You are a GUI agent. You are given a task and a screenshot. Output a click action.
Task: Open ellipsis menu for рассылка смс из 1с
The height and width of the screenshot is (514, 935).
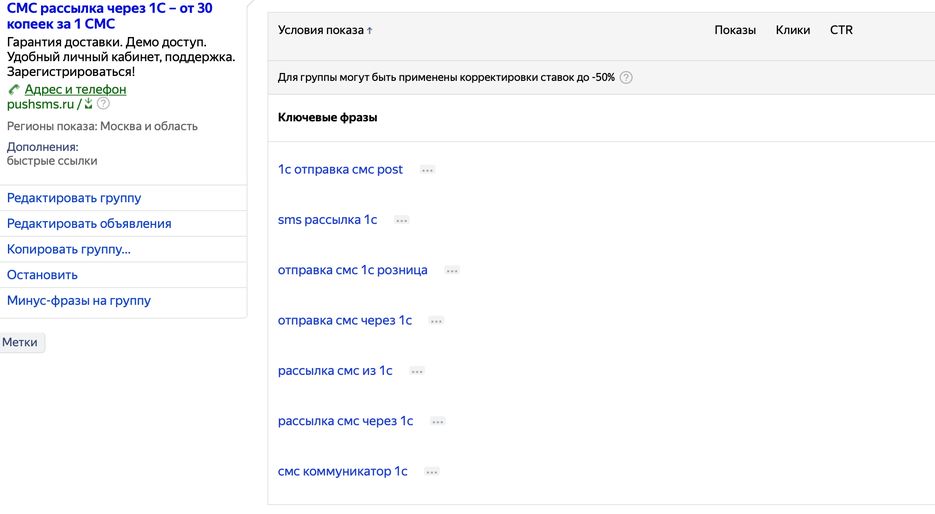pos(417,371)
